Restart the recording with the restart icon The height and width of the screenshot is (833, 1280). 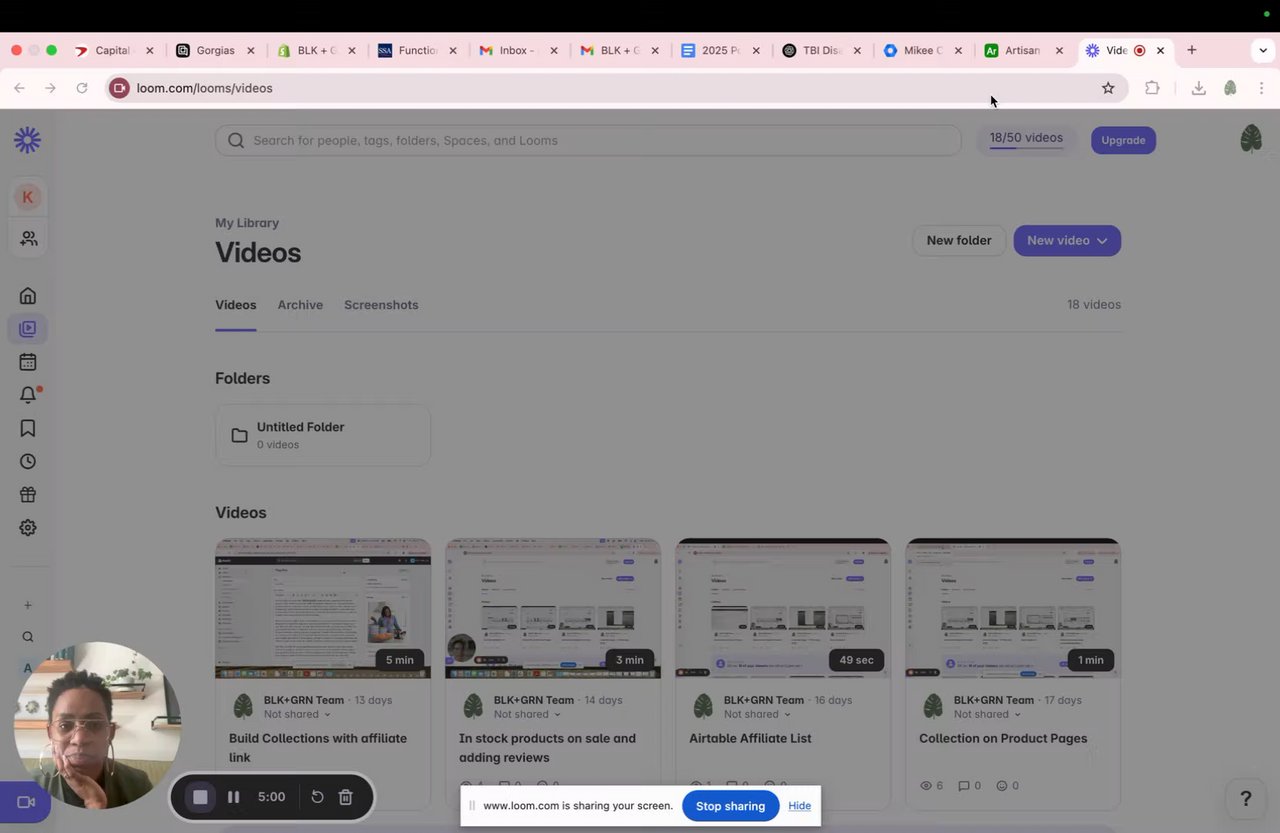pos(317,797)
